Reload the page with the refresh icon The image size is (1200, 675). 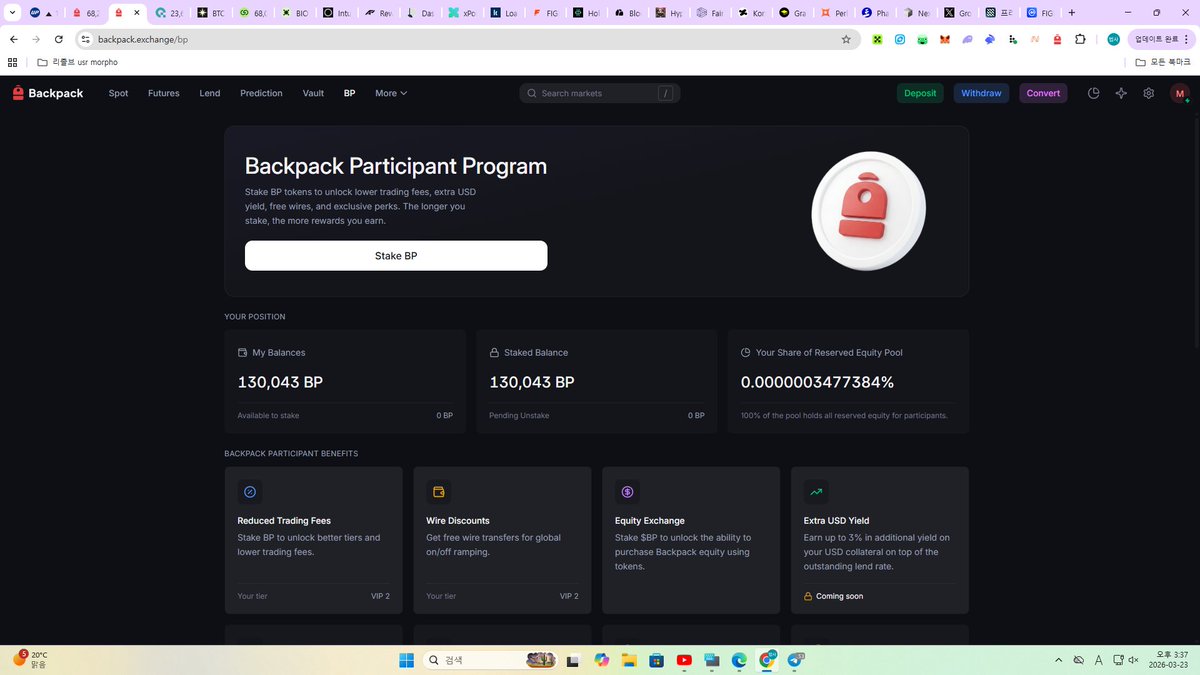click(x=59, y=39)
